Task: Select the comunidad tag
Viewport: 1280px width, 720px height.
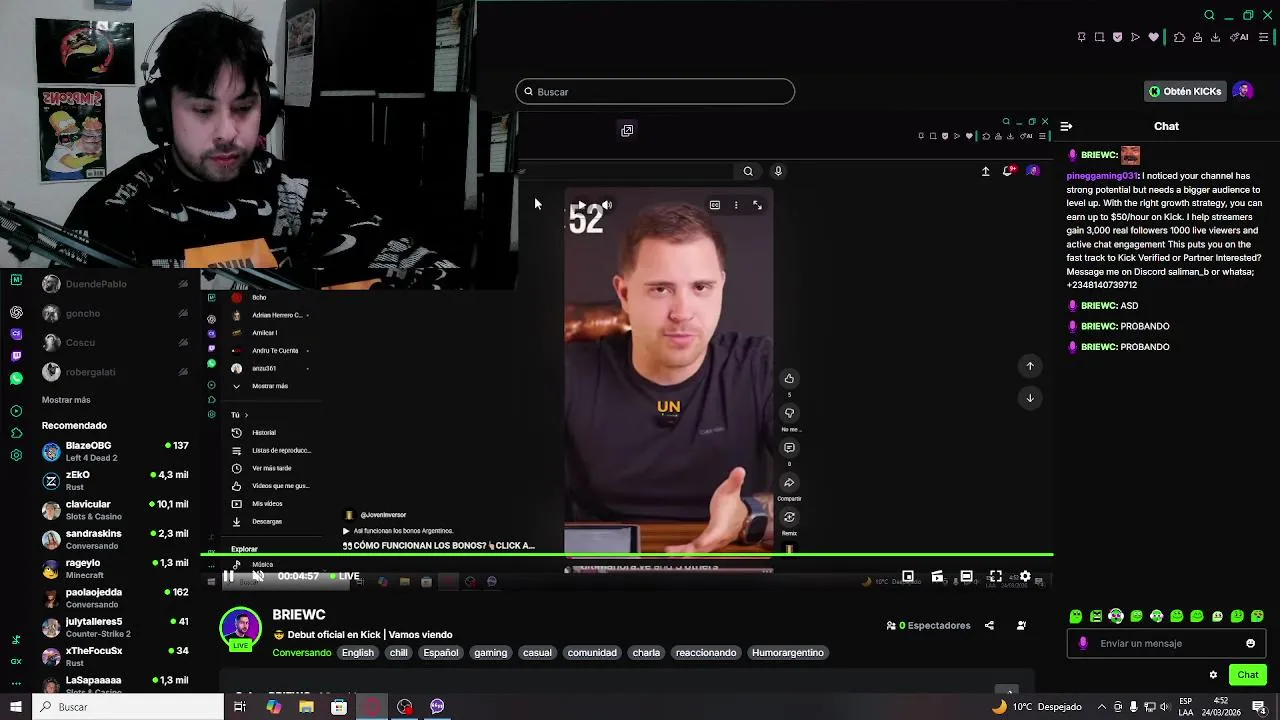Action: (592, 653)
